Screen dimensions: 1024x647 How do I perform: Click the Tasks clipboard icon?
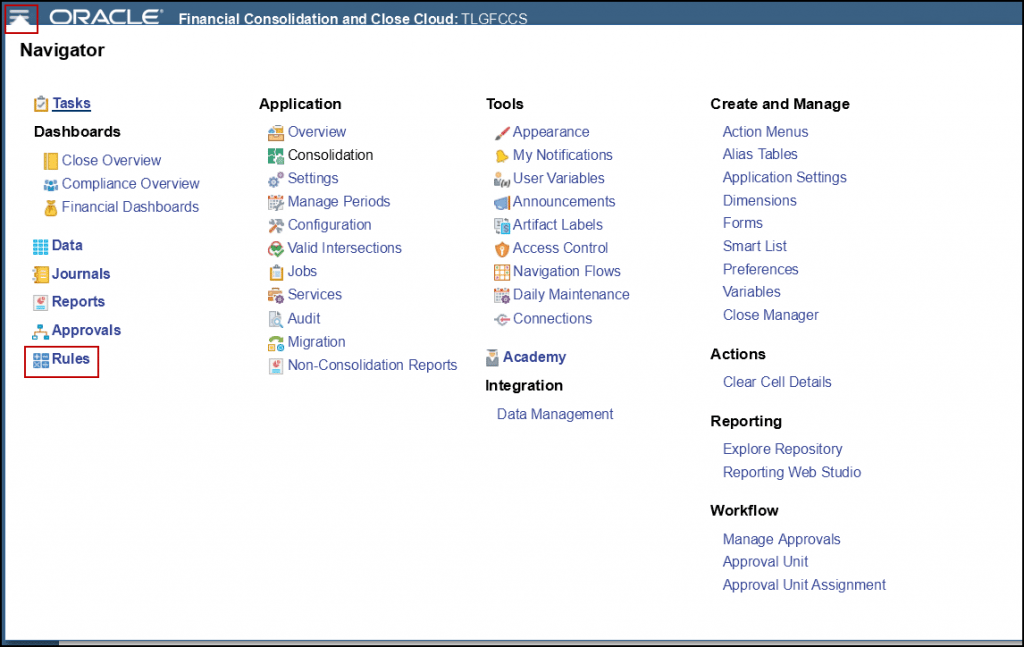[x=41, y=104]
